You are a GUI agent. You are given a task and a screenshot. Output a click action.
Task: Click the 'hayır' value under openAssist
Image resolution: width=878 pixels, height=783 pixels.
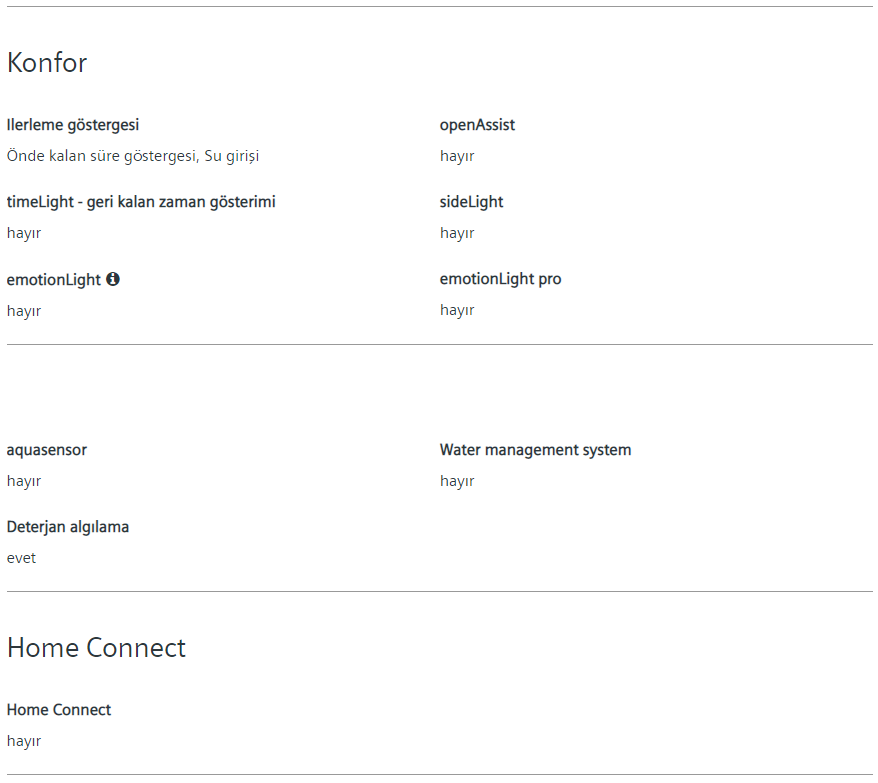pyautogui.click(x=457, y=156)
